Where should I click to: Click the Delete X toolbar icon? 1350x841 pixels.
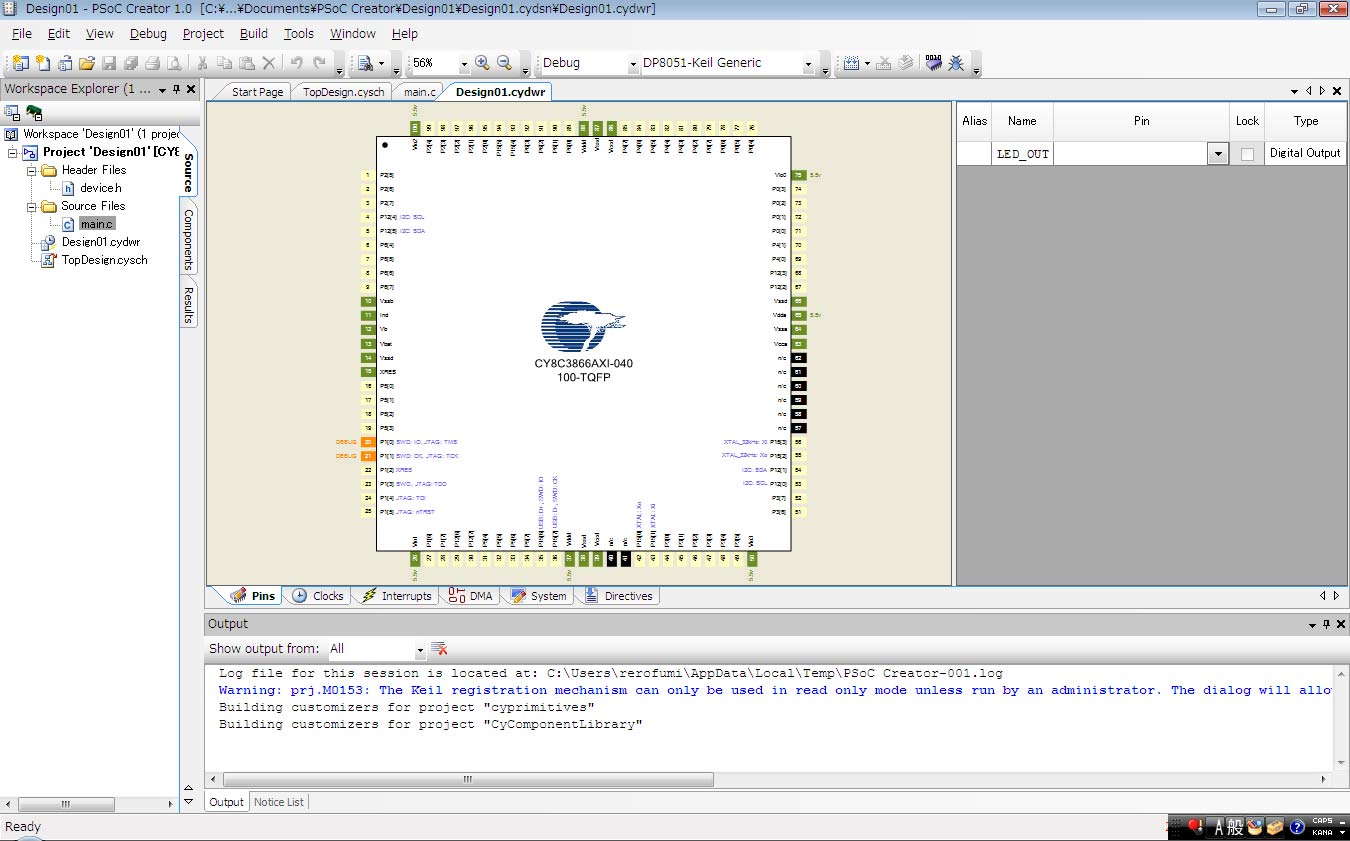(x=268, y=63)
